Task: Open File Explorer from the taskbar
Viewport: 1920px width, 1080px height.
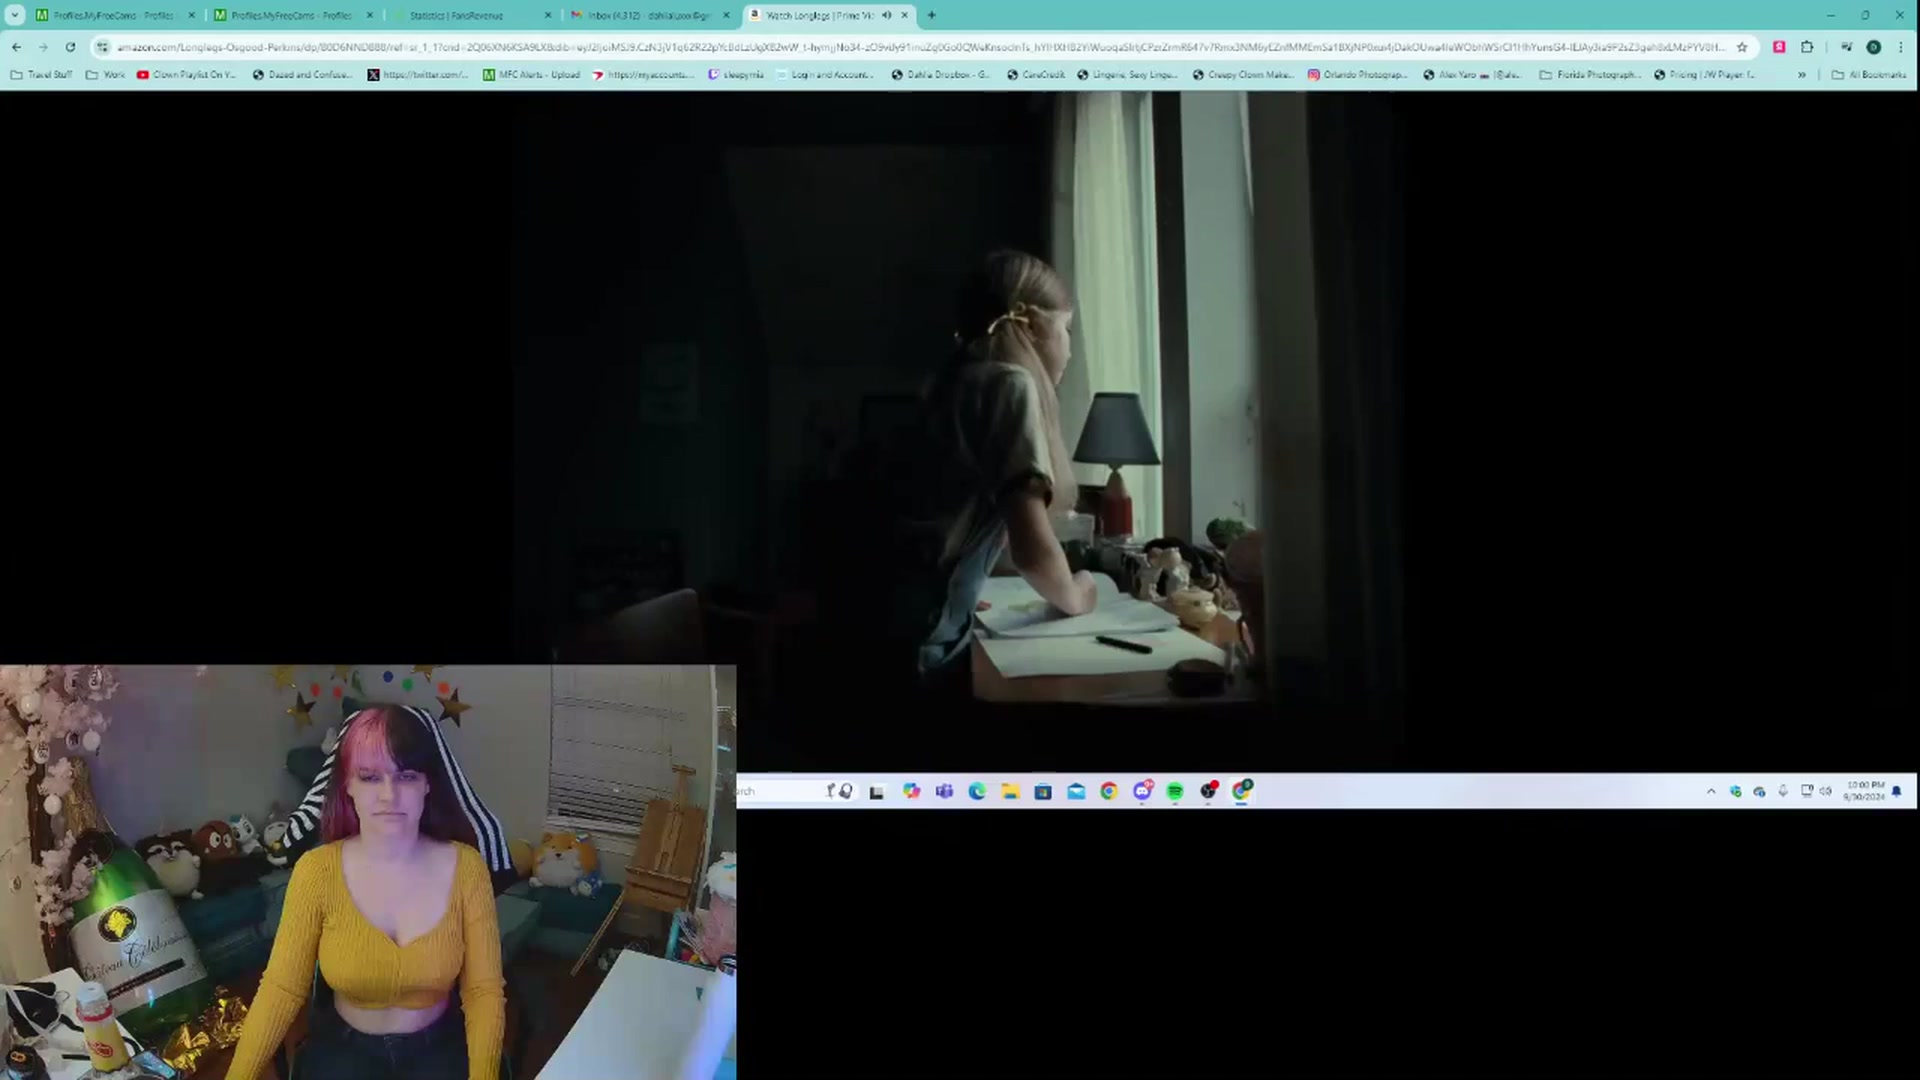Action: [1010, 791]
